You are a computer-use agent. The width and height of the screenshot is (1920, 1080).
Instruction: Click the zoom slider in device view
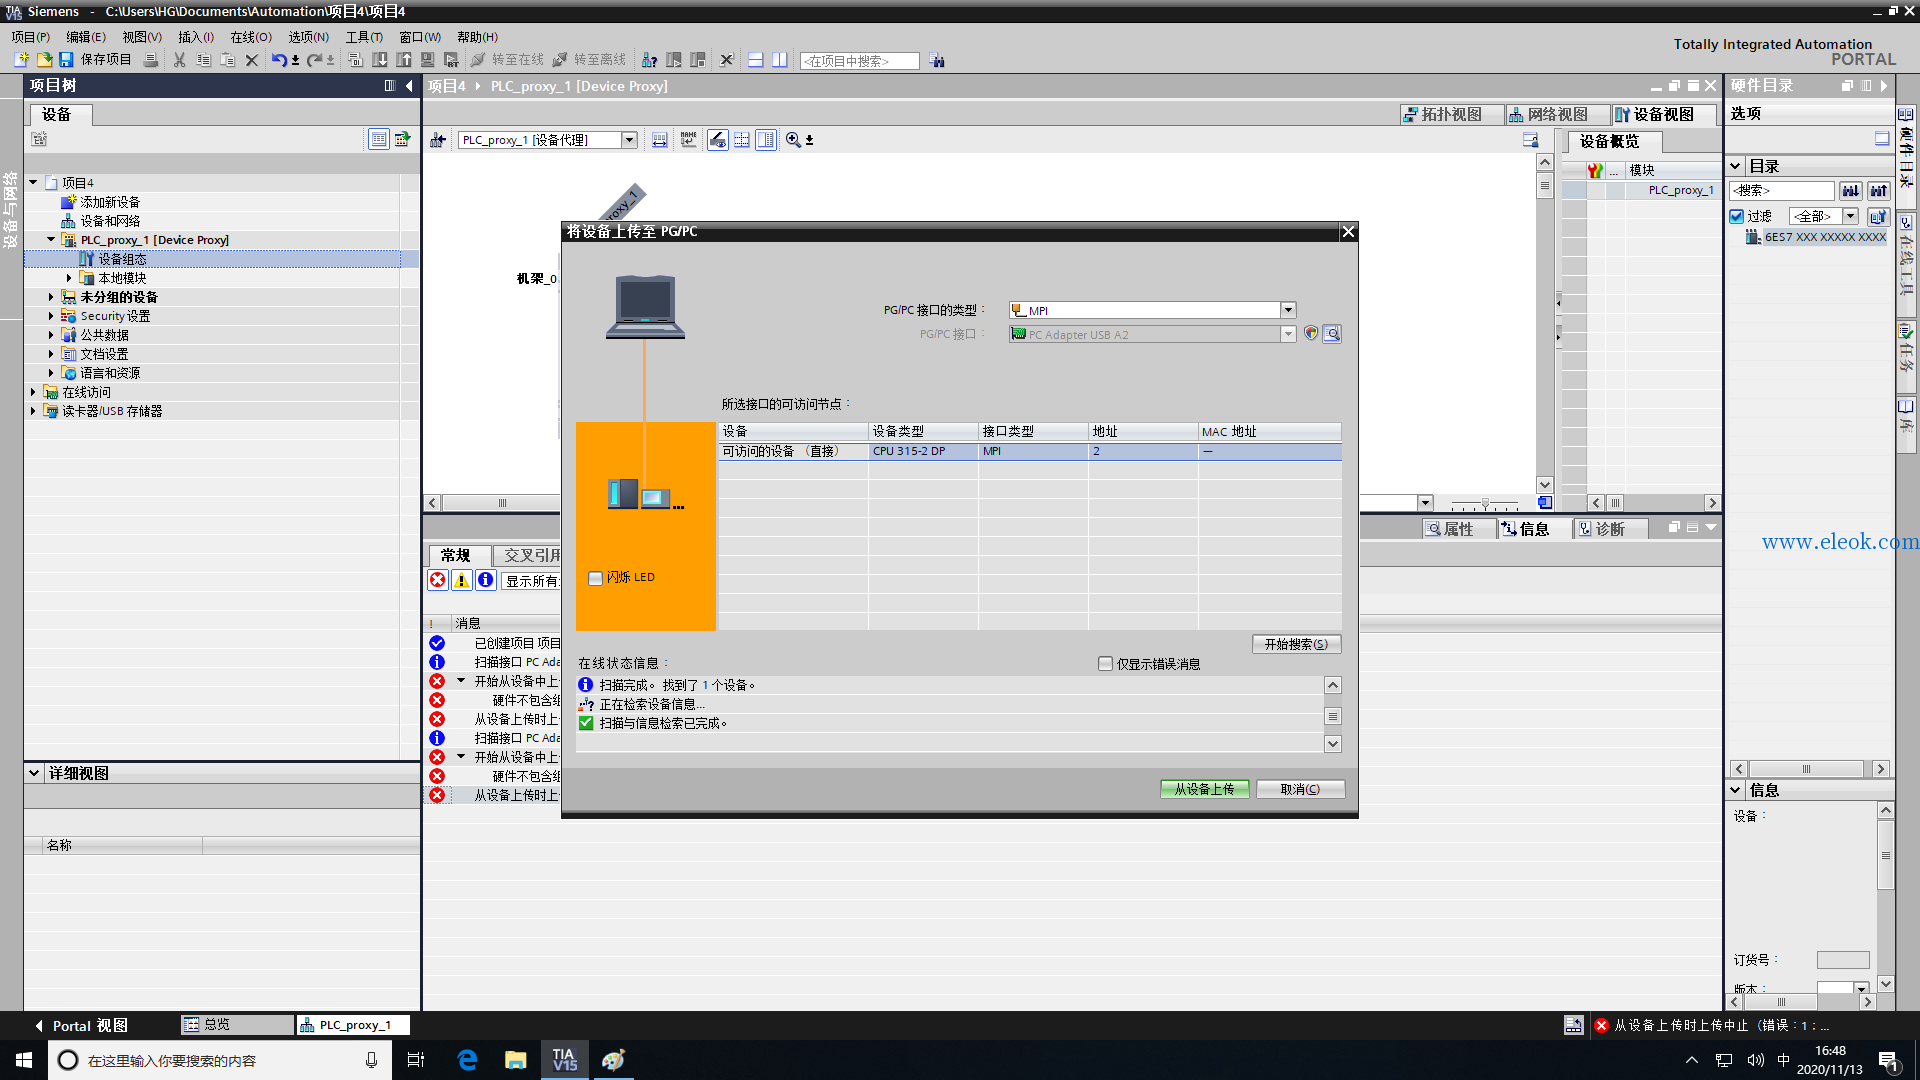coord(1485,503)
